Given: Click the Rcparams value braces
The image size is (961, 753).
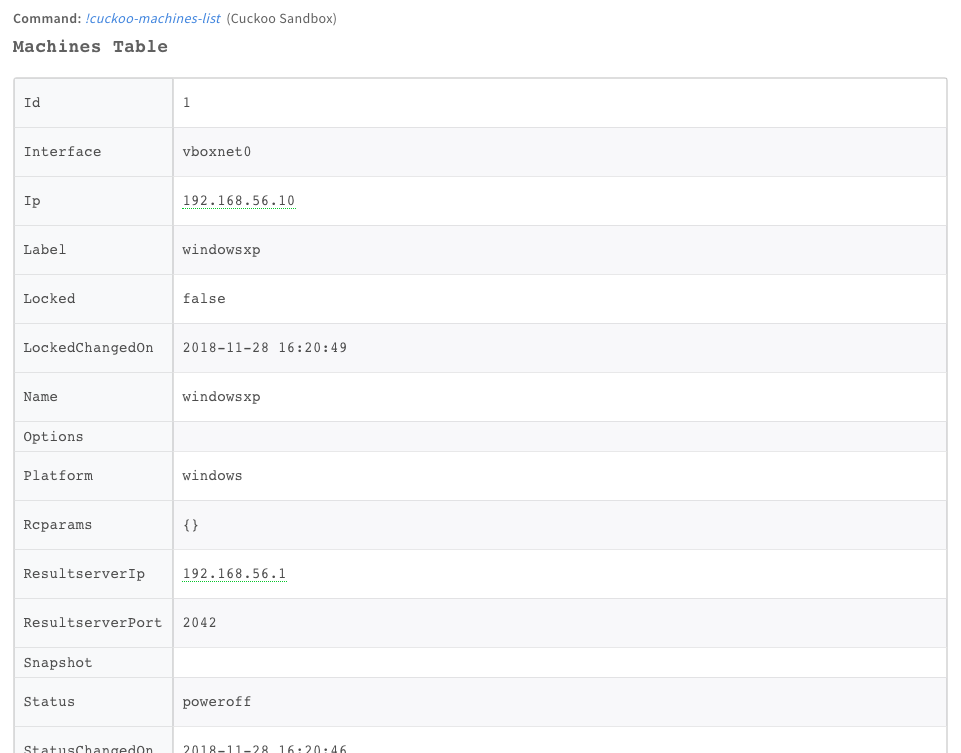Looking at the screenshot, I should point(191,525).
